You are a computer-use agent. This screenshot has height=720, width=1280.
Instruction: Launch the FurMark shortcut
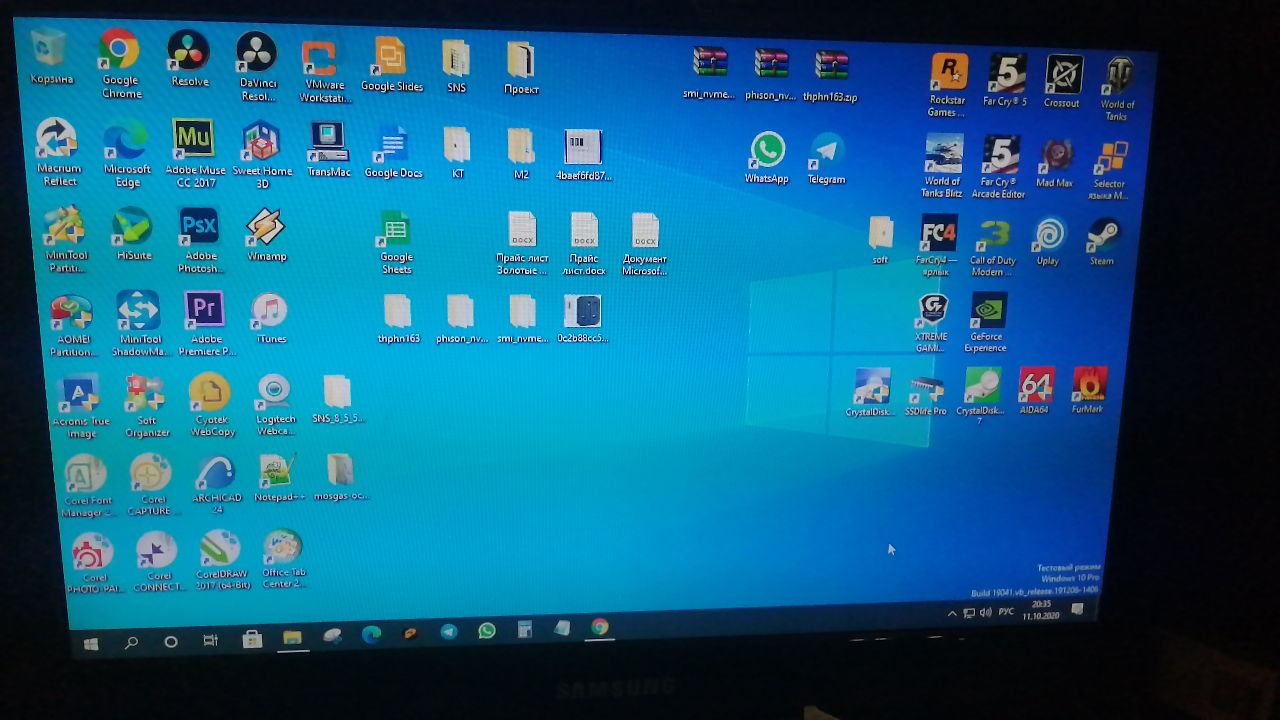[1088, 391]
